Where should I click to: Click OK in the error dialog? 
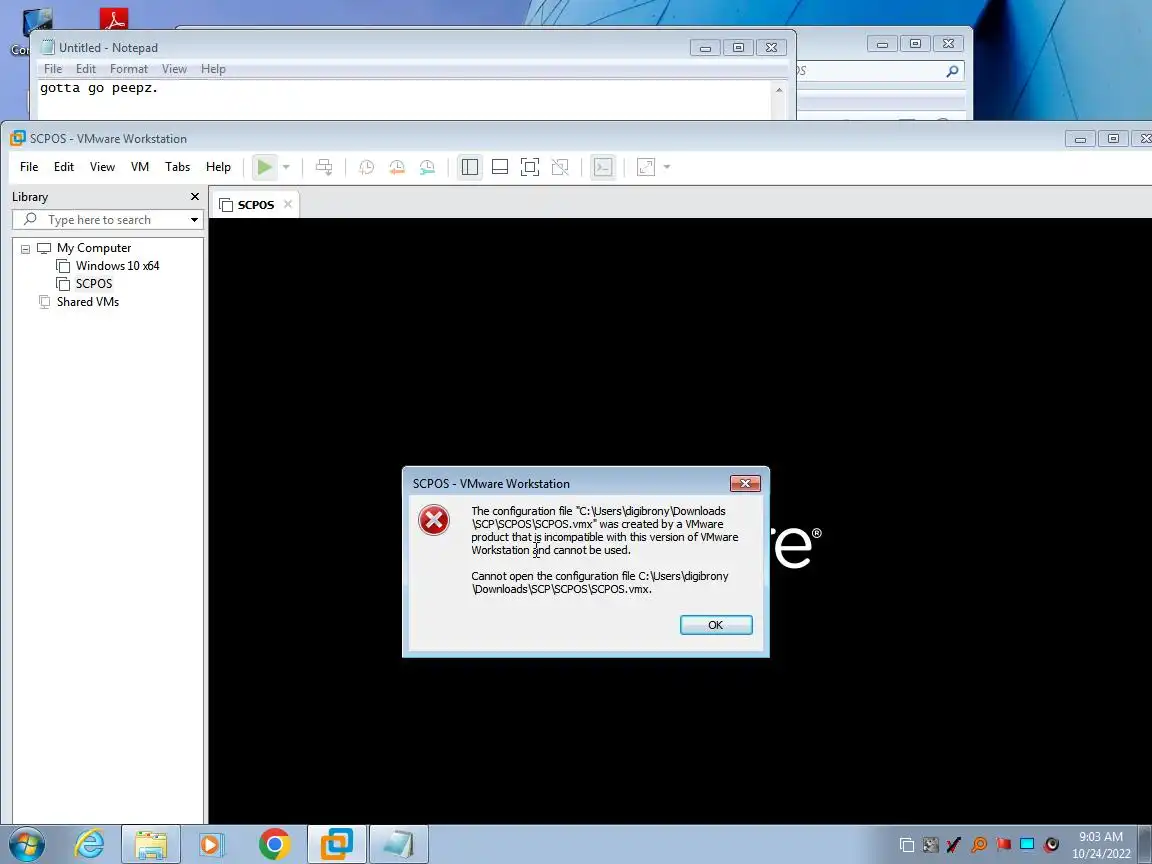click(x=716, y=624)
